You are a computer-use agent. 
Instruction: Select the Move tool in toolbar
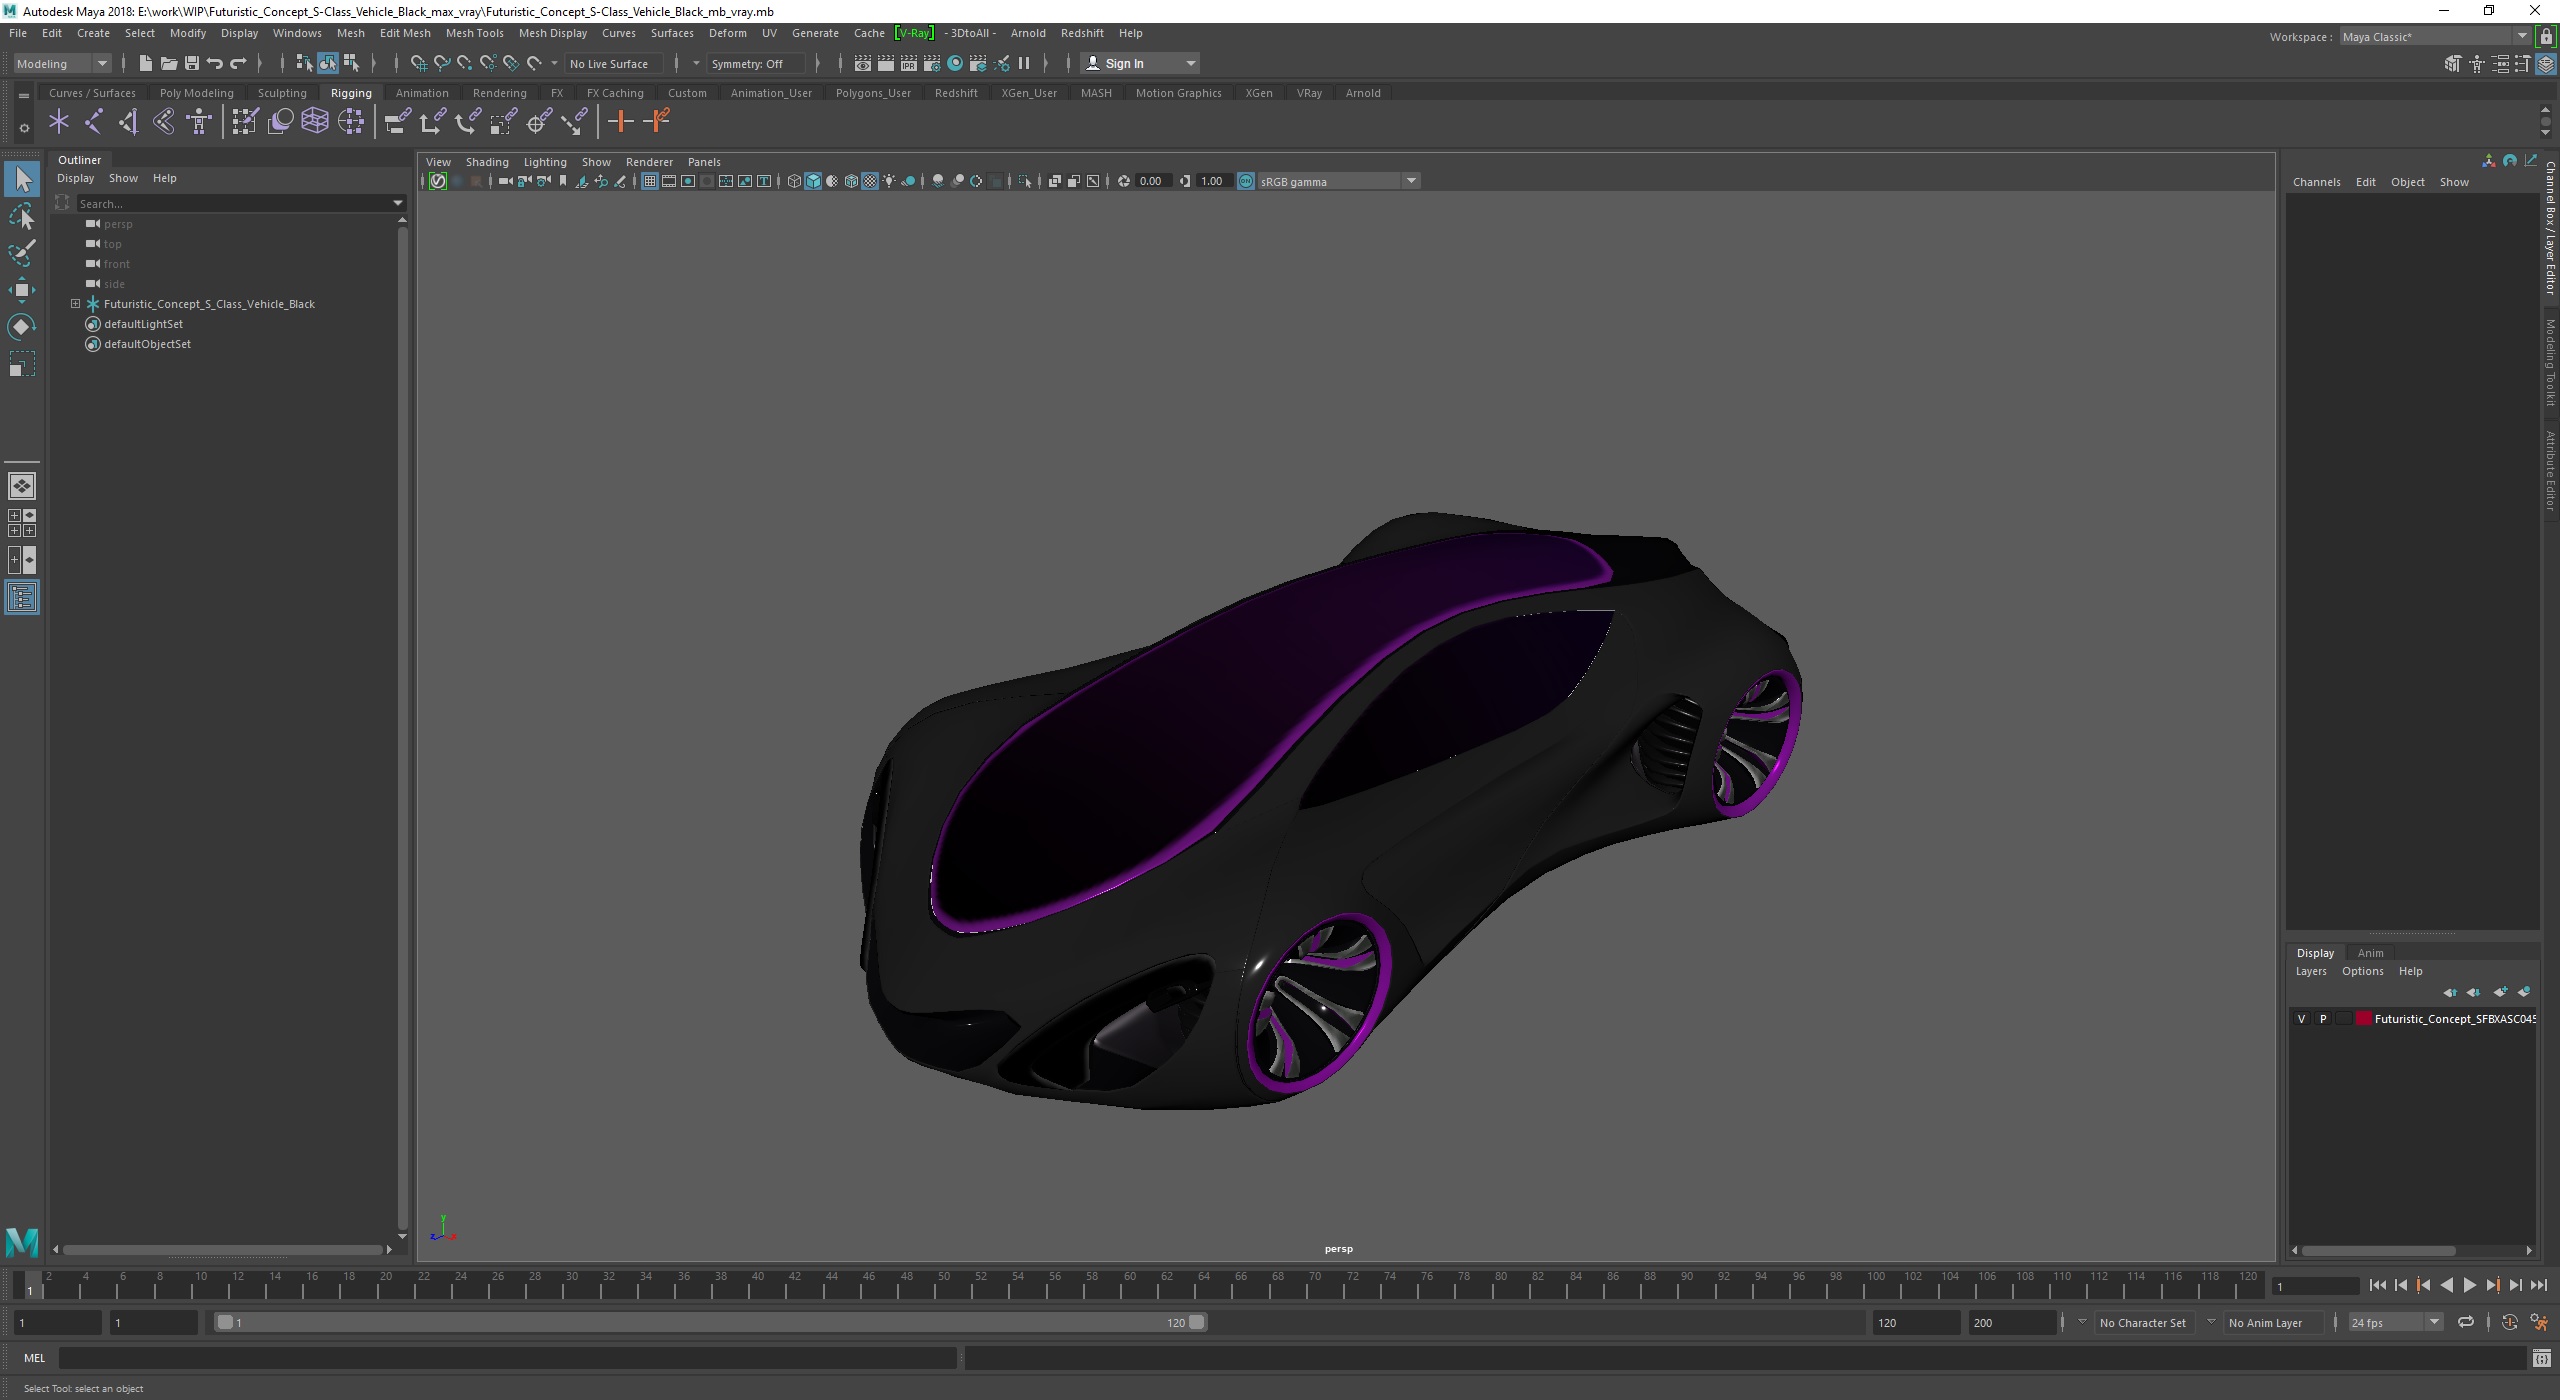(22, 290)
